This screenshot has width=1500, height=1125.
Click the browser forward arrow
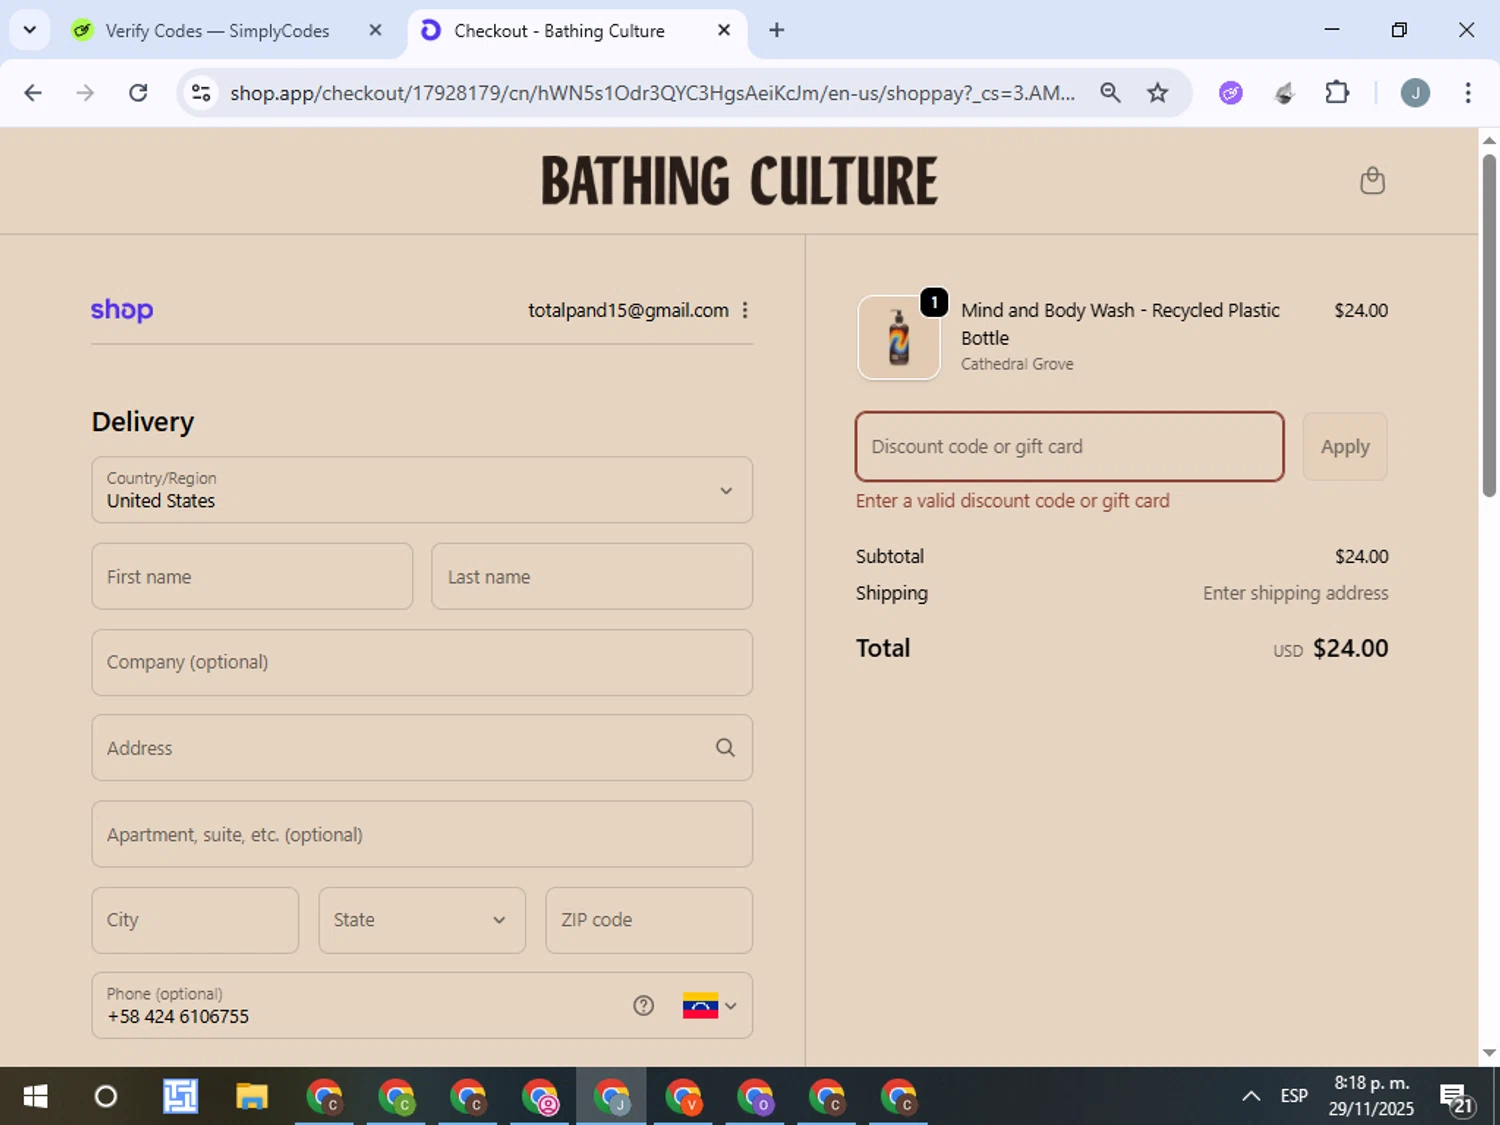coord(85,93)
